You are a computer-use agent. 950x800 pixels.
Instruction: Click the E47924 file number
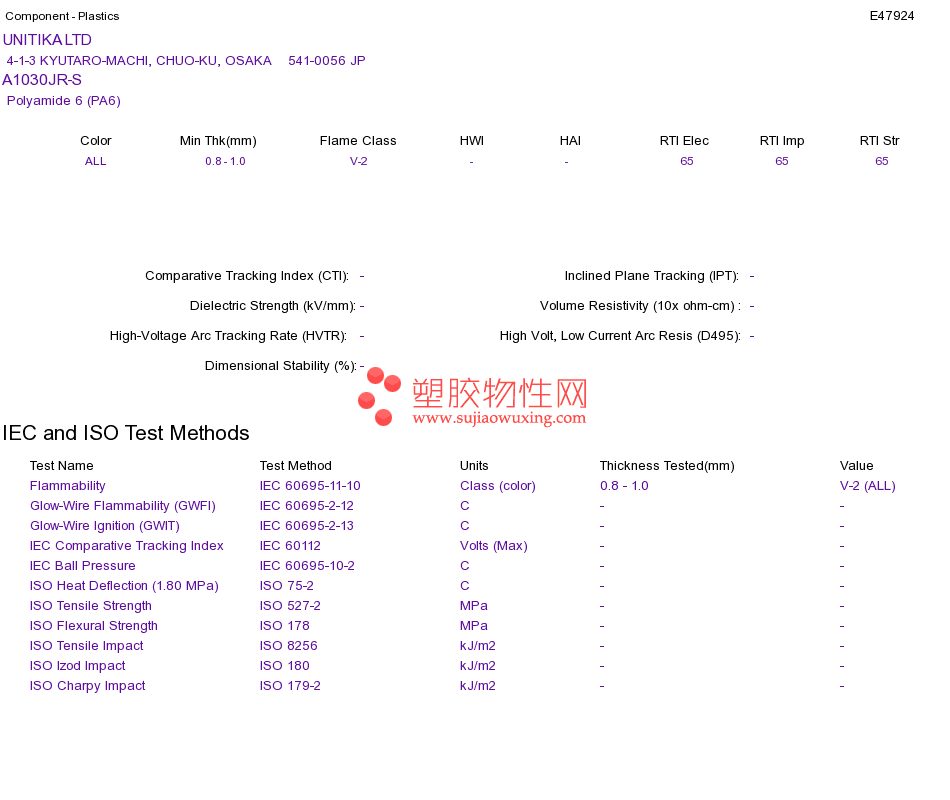892,16
